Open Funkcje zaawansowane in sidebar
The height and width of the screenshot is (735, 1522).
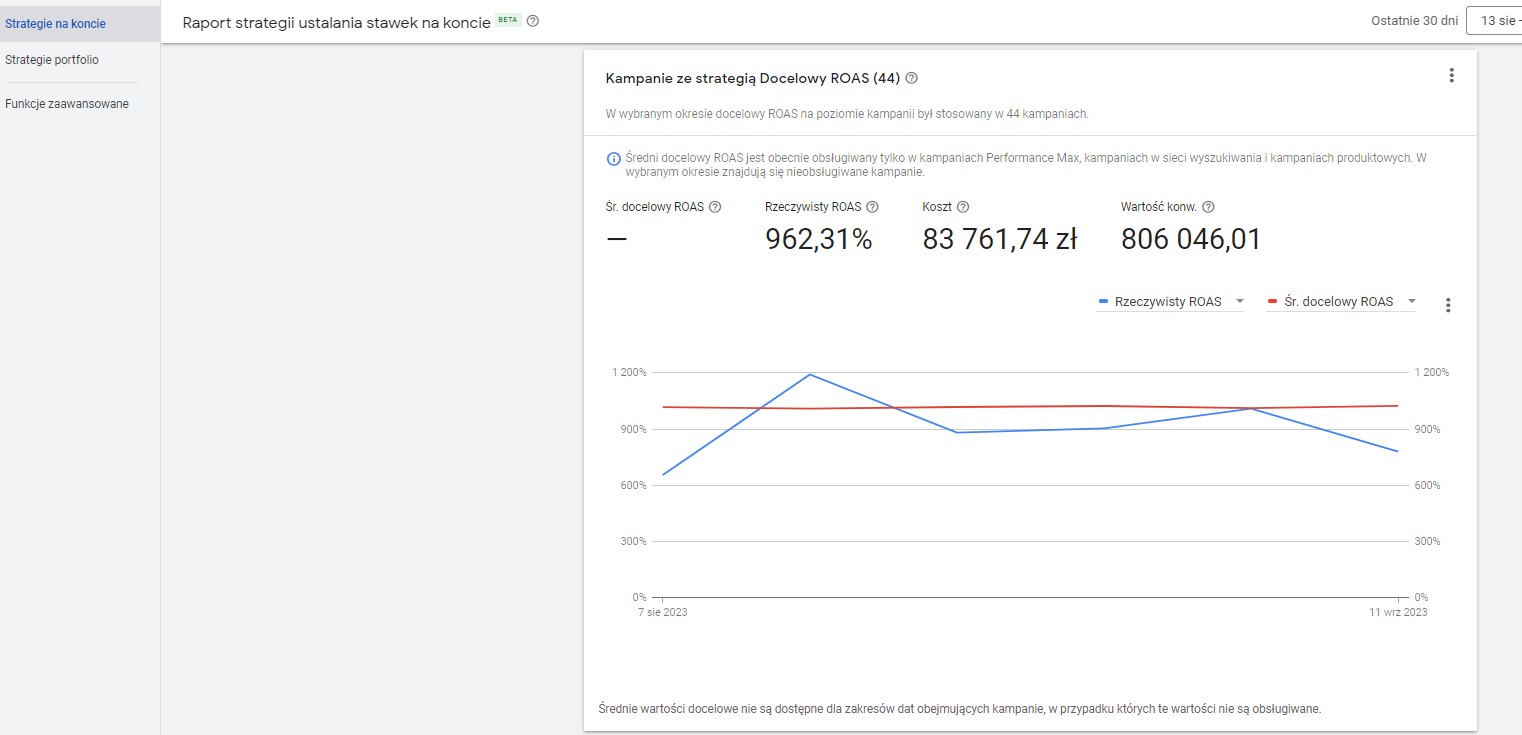point(67,104)
